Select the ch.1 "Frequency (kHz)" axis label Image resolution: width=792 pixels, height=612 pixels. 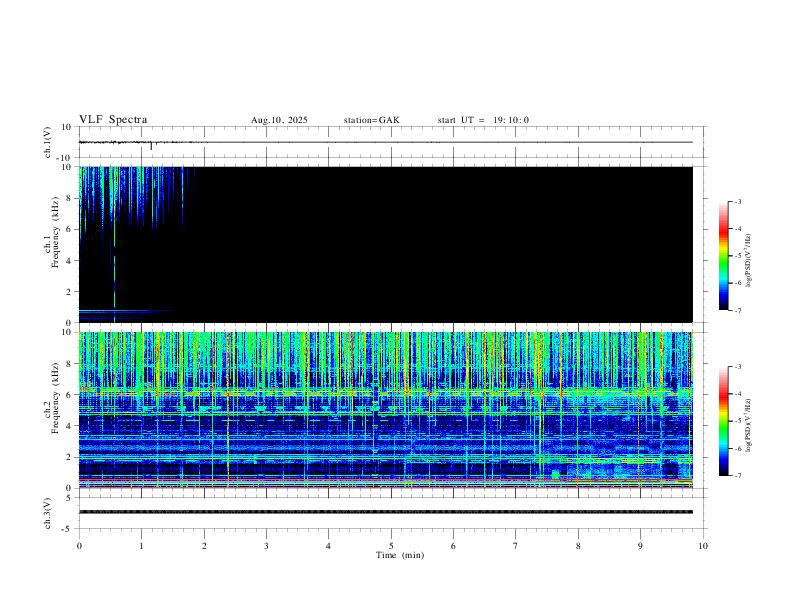[x=56, y=232]
